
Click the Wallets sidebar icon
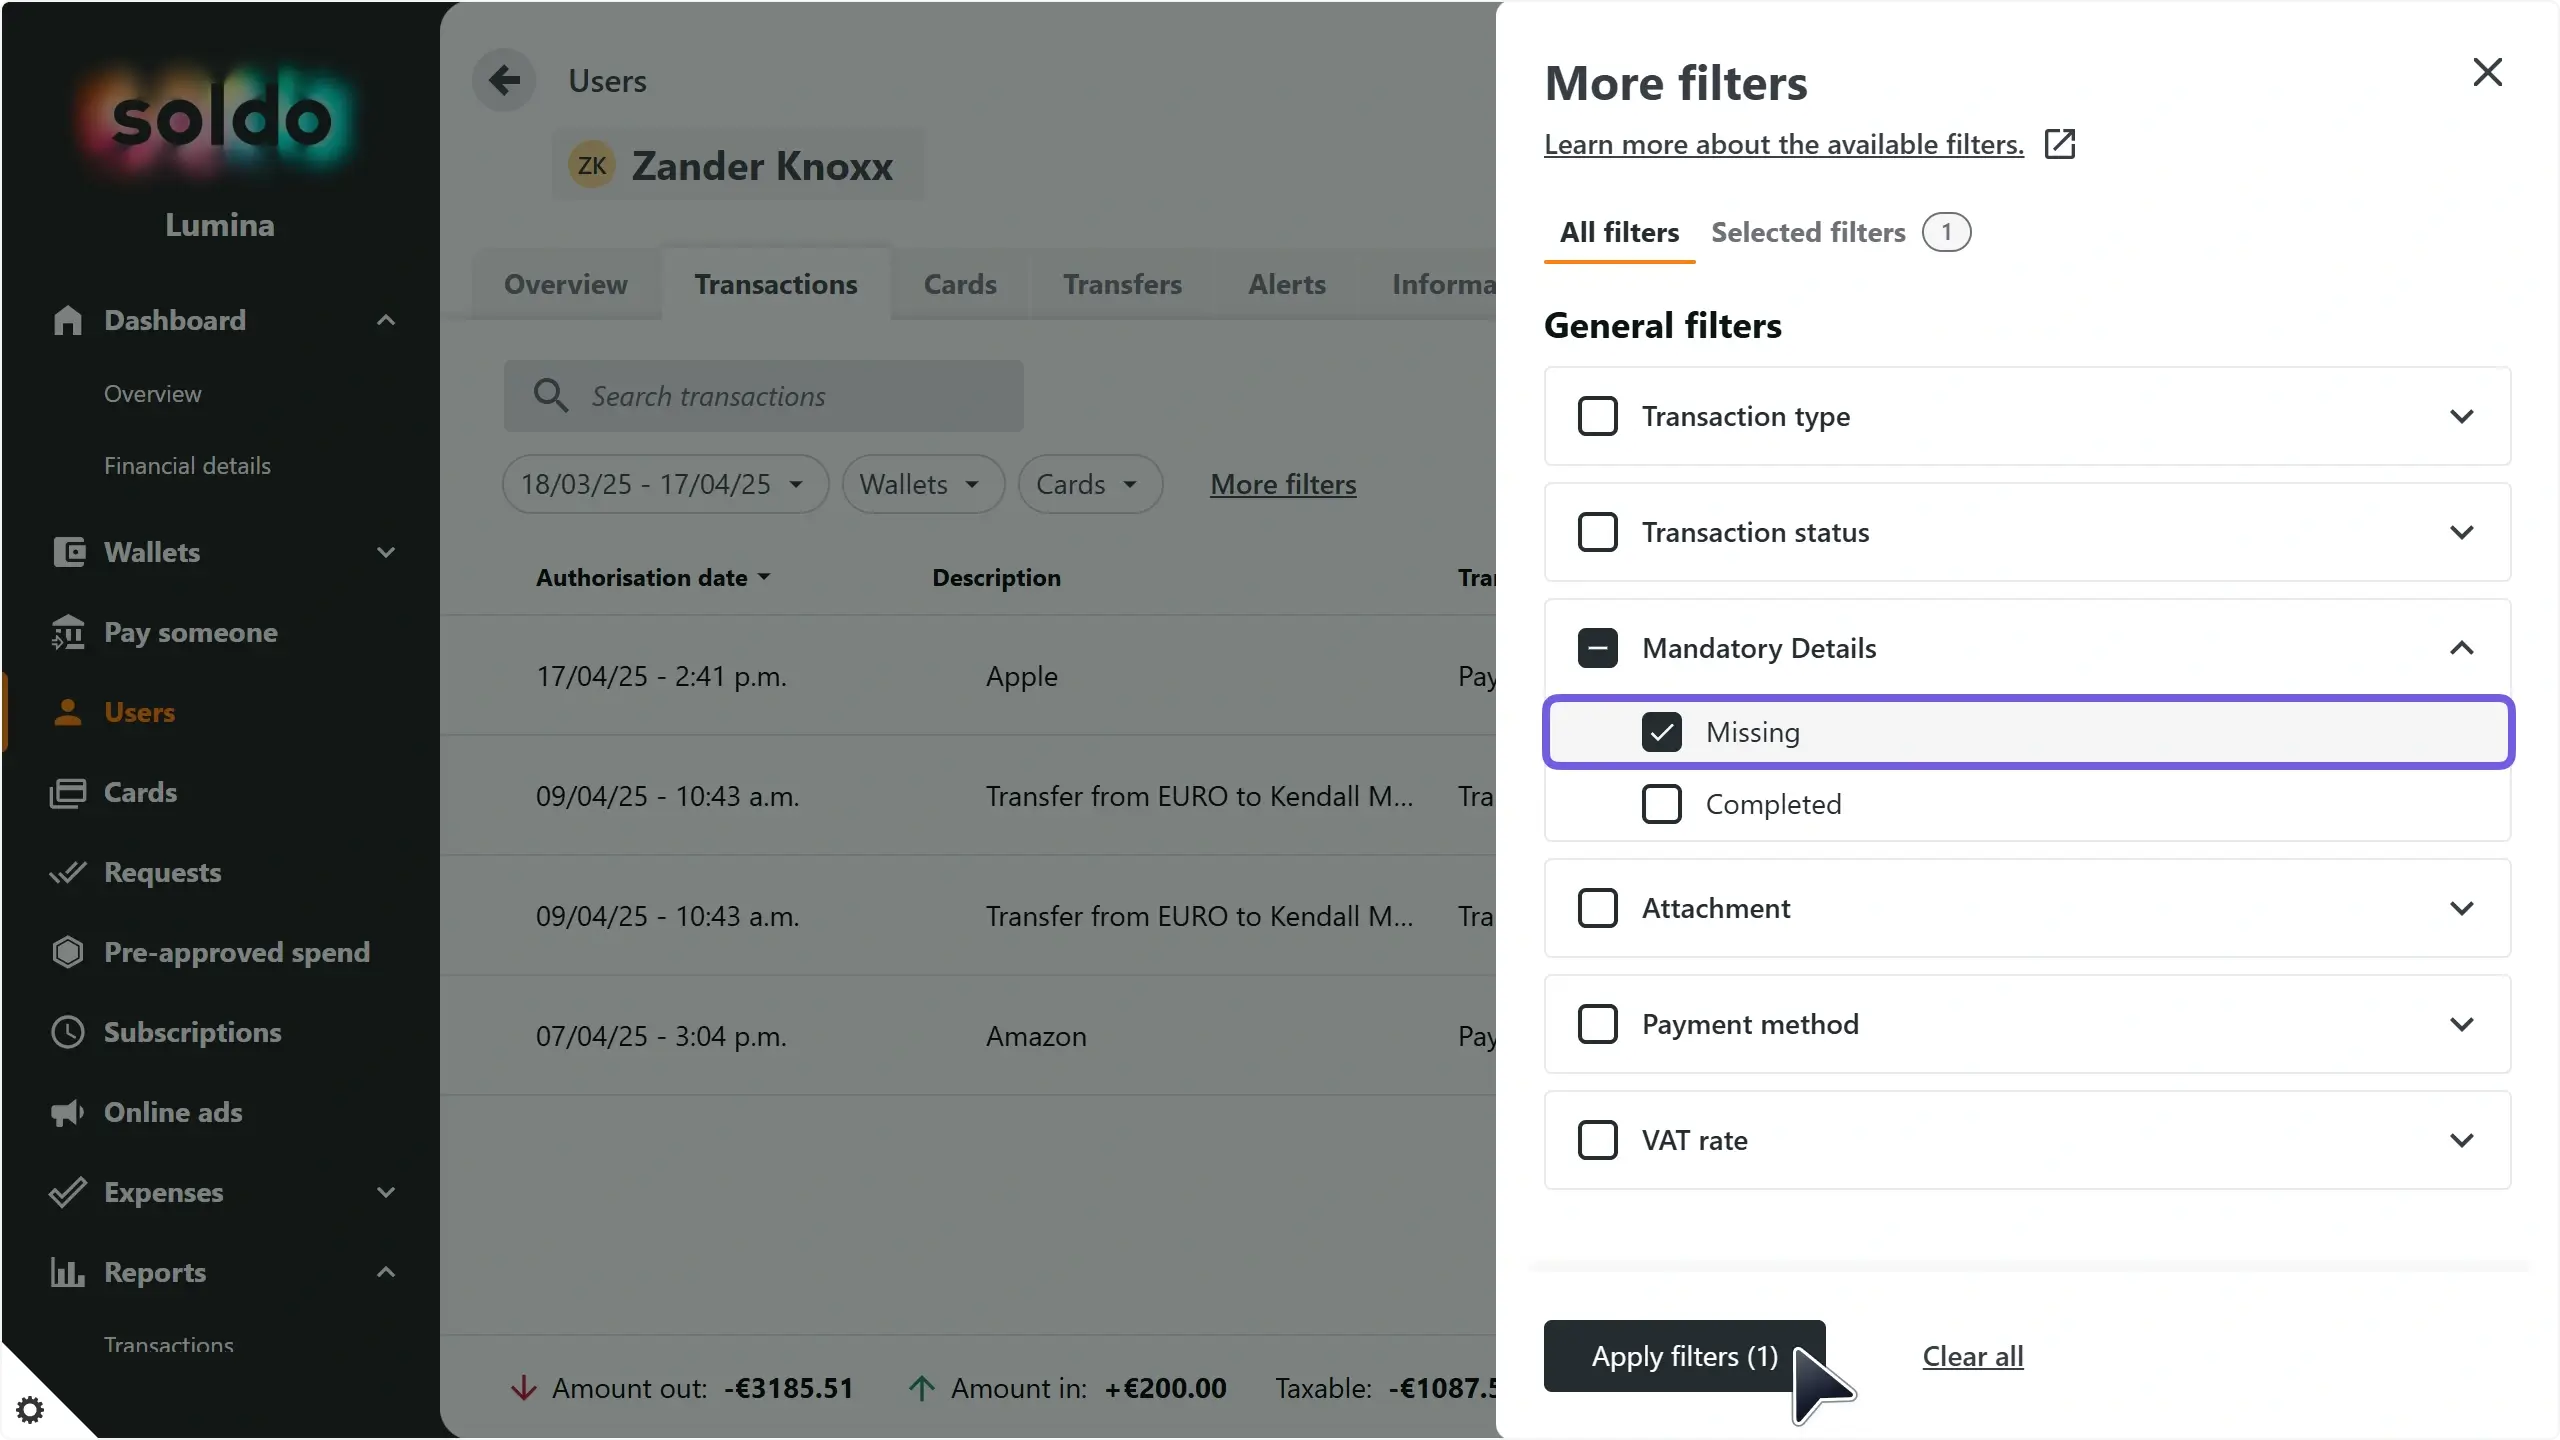point(68,552)
